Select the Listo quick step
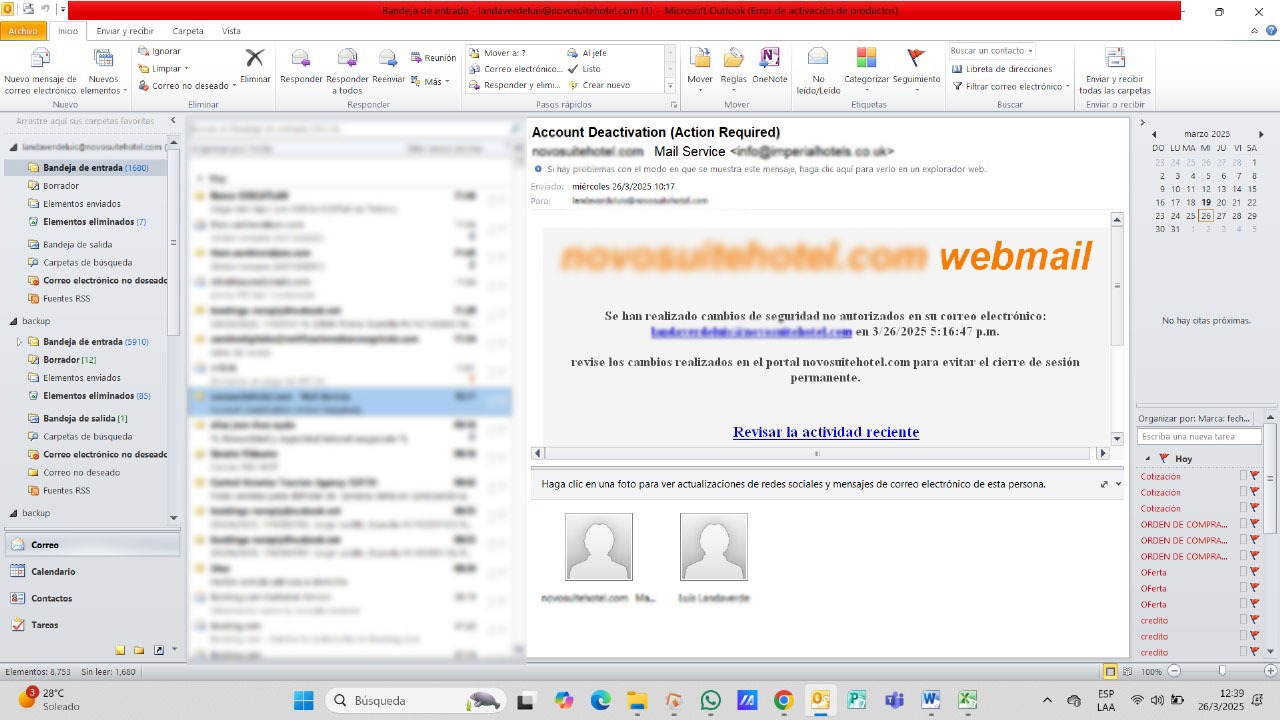 [583, 69]
